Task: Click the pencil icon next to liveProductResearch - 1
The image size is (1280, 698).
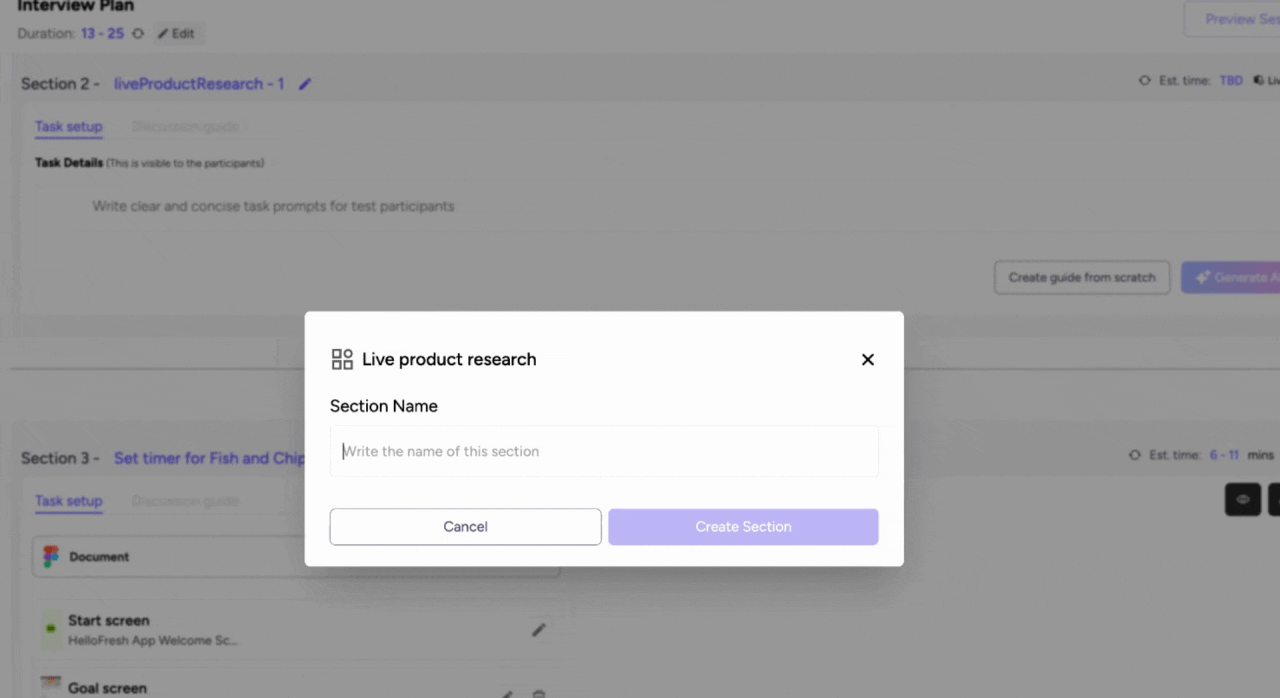Action: (x=305, y=84)
